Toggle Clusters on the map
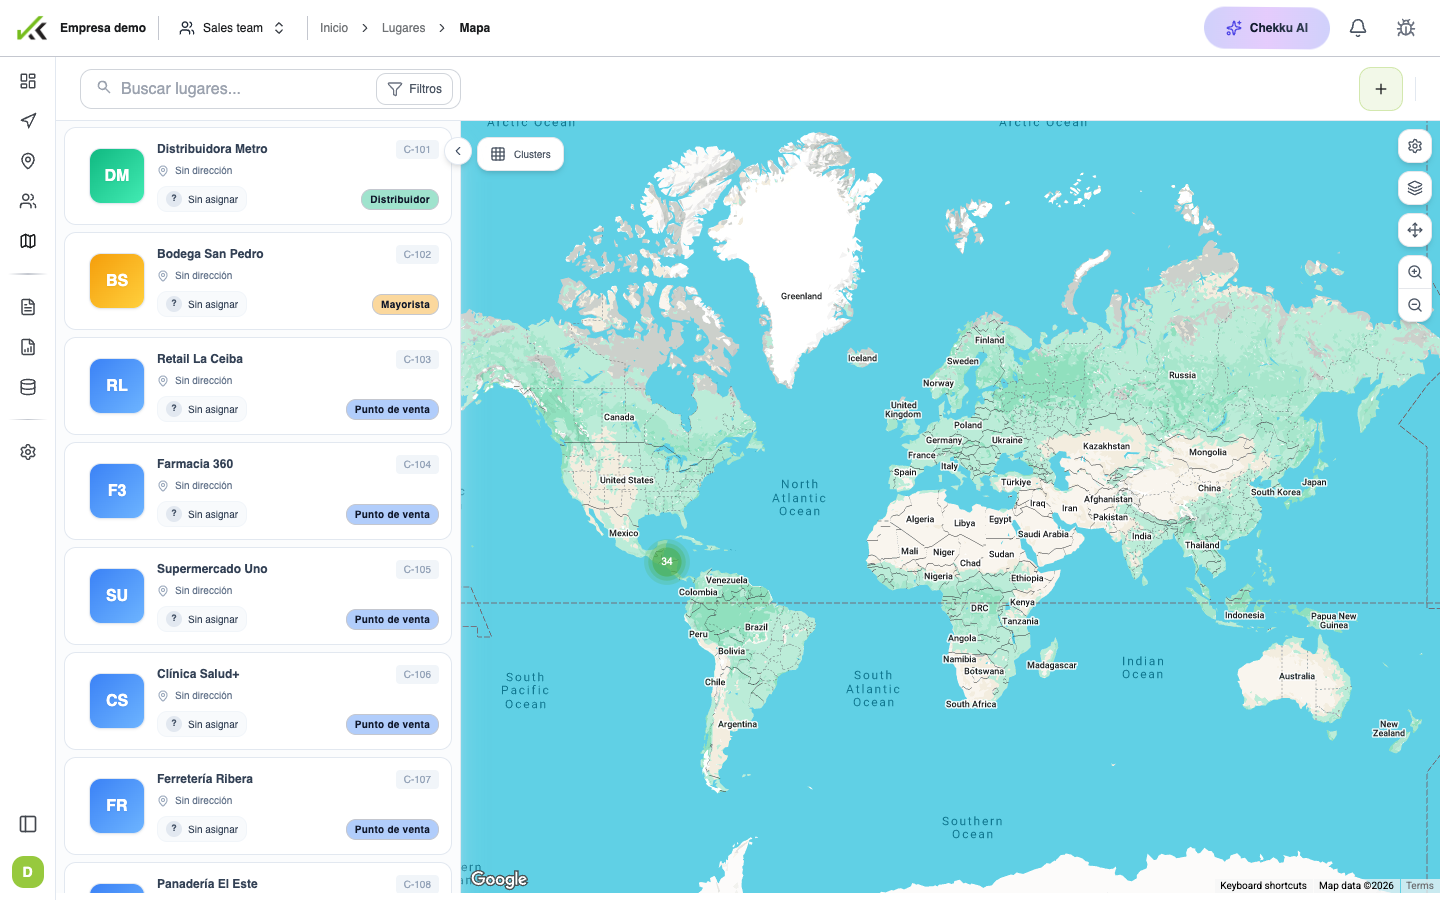This screenshot has width=1440, height=900. 521,154
